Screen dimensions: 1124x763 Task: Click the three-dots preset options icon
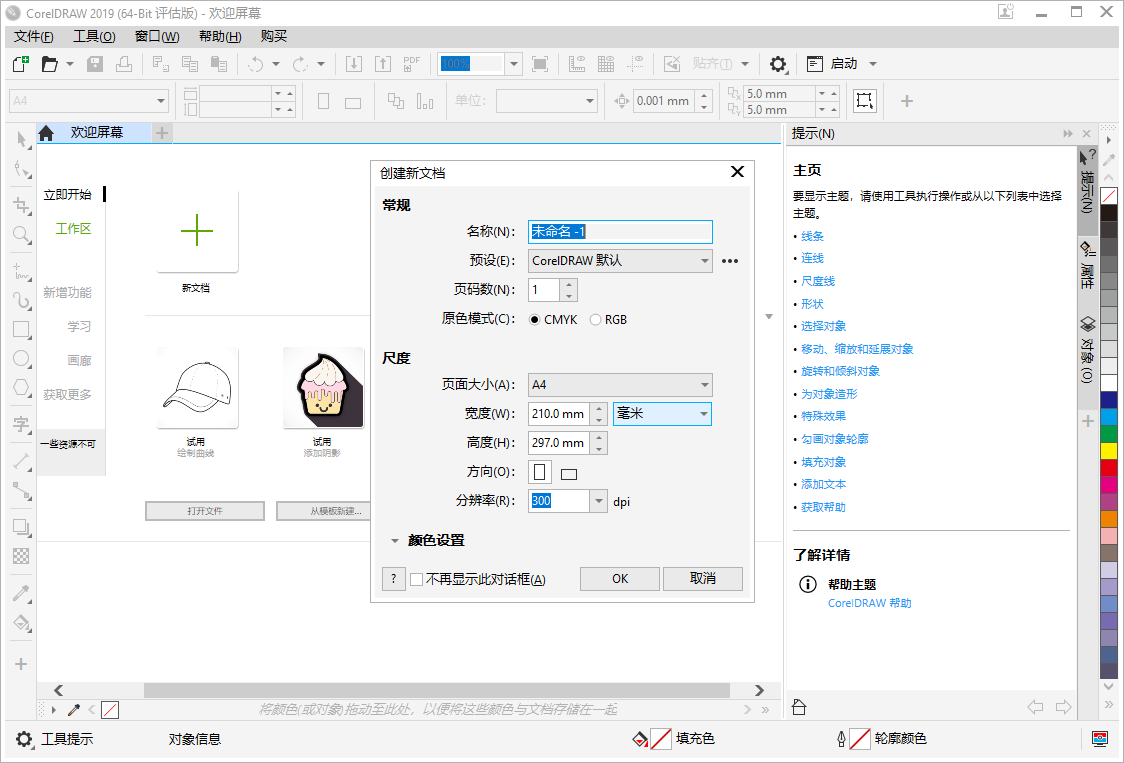pos(730,261)
